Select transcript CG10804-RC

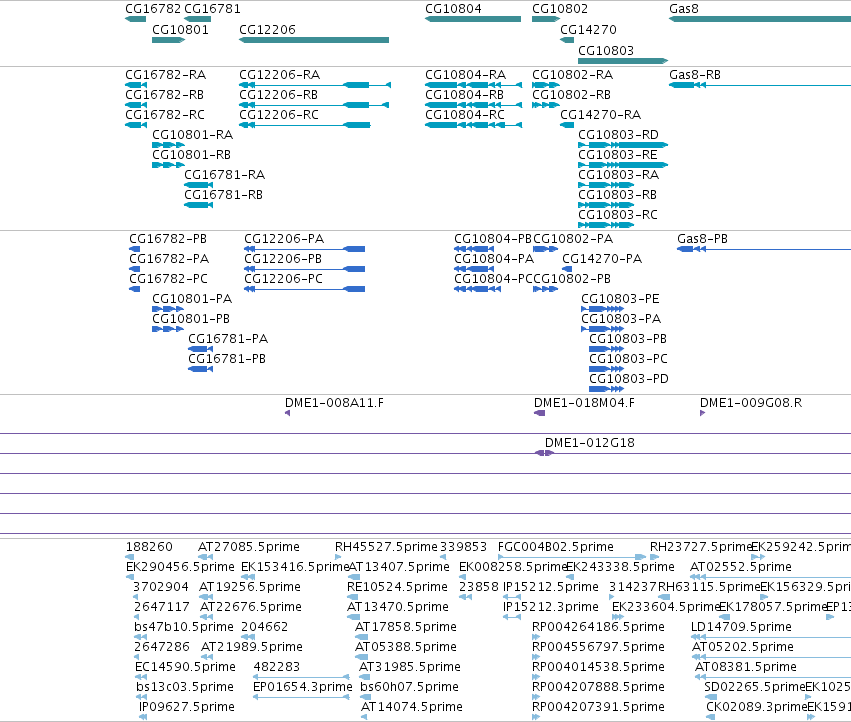point(465,115)
